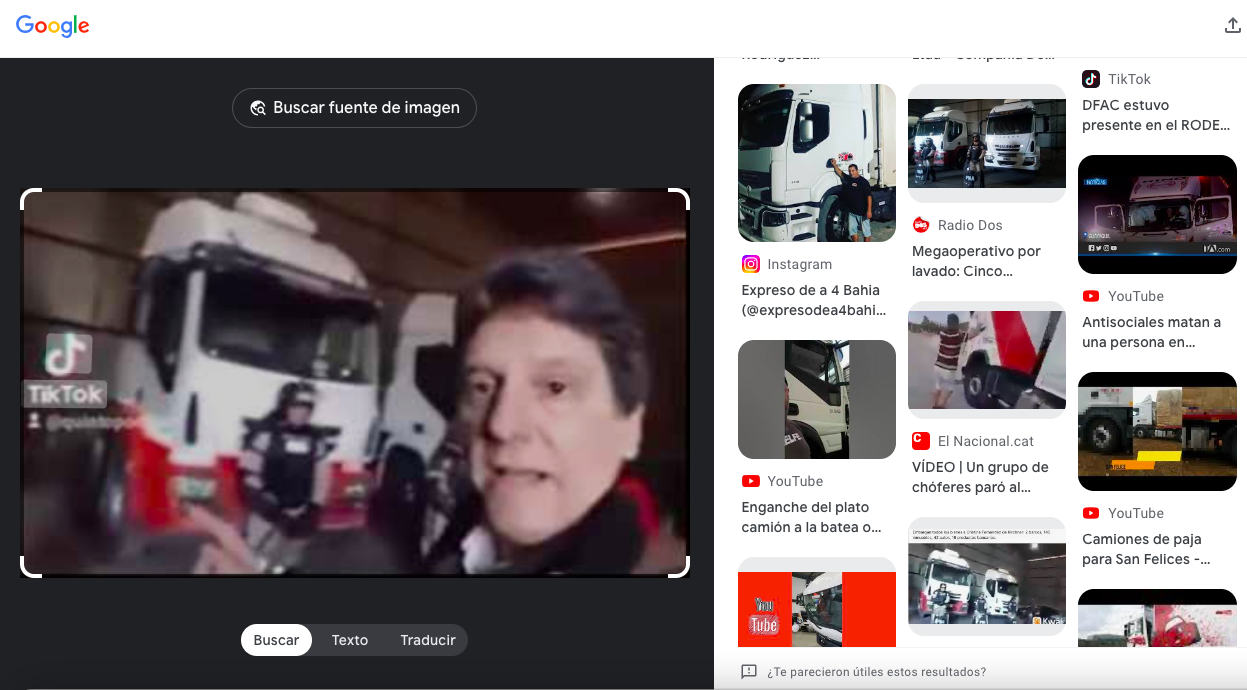Click the 'Instagram' source label
The width and height of the screenshot is (1247, 690).
(x=800, y=264)
